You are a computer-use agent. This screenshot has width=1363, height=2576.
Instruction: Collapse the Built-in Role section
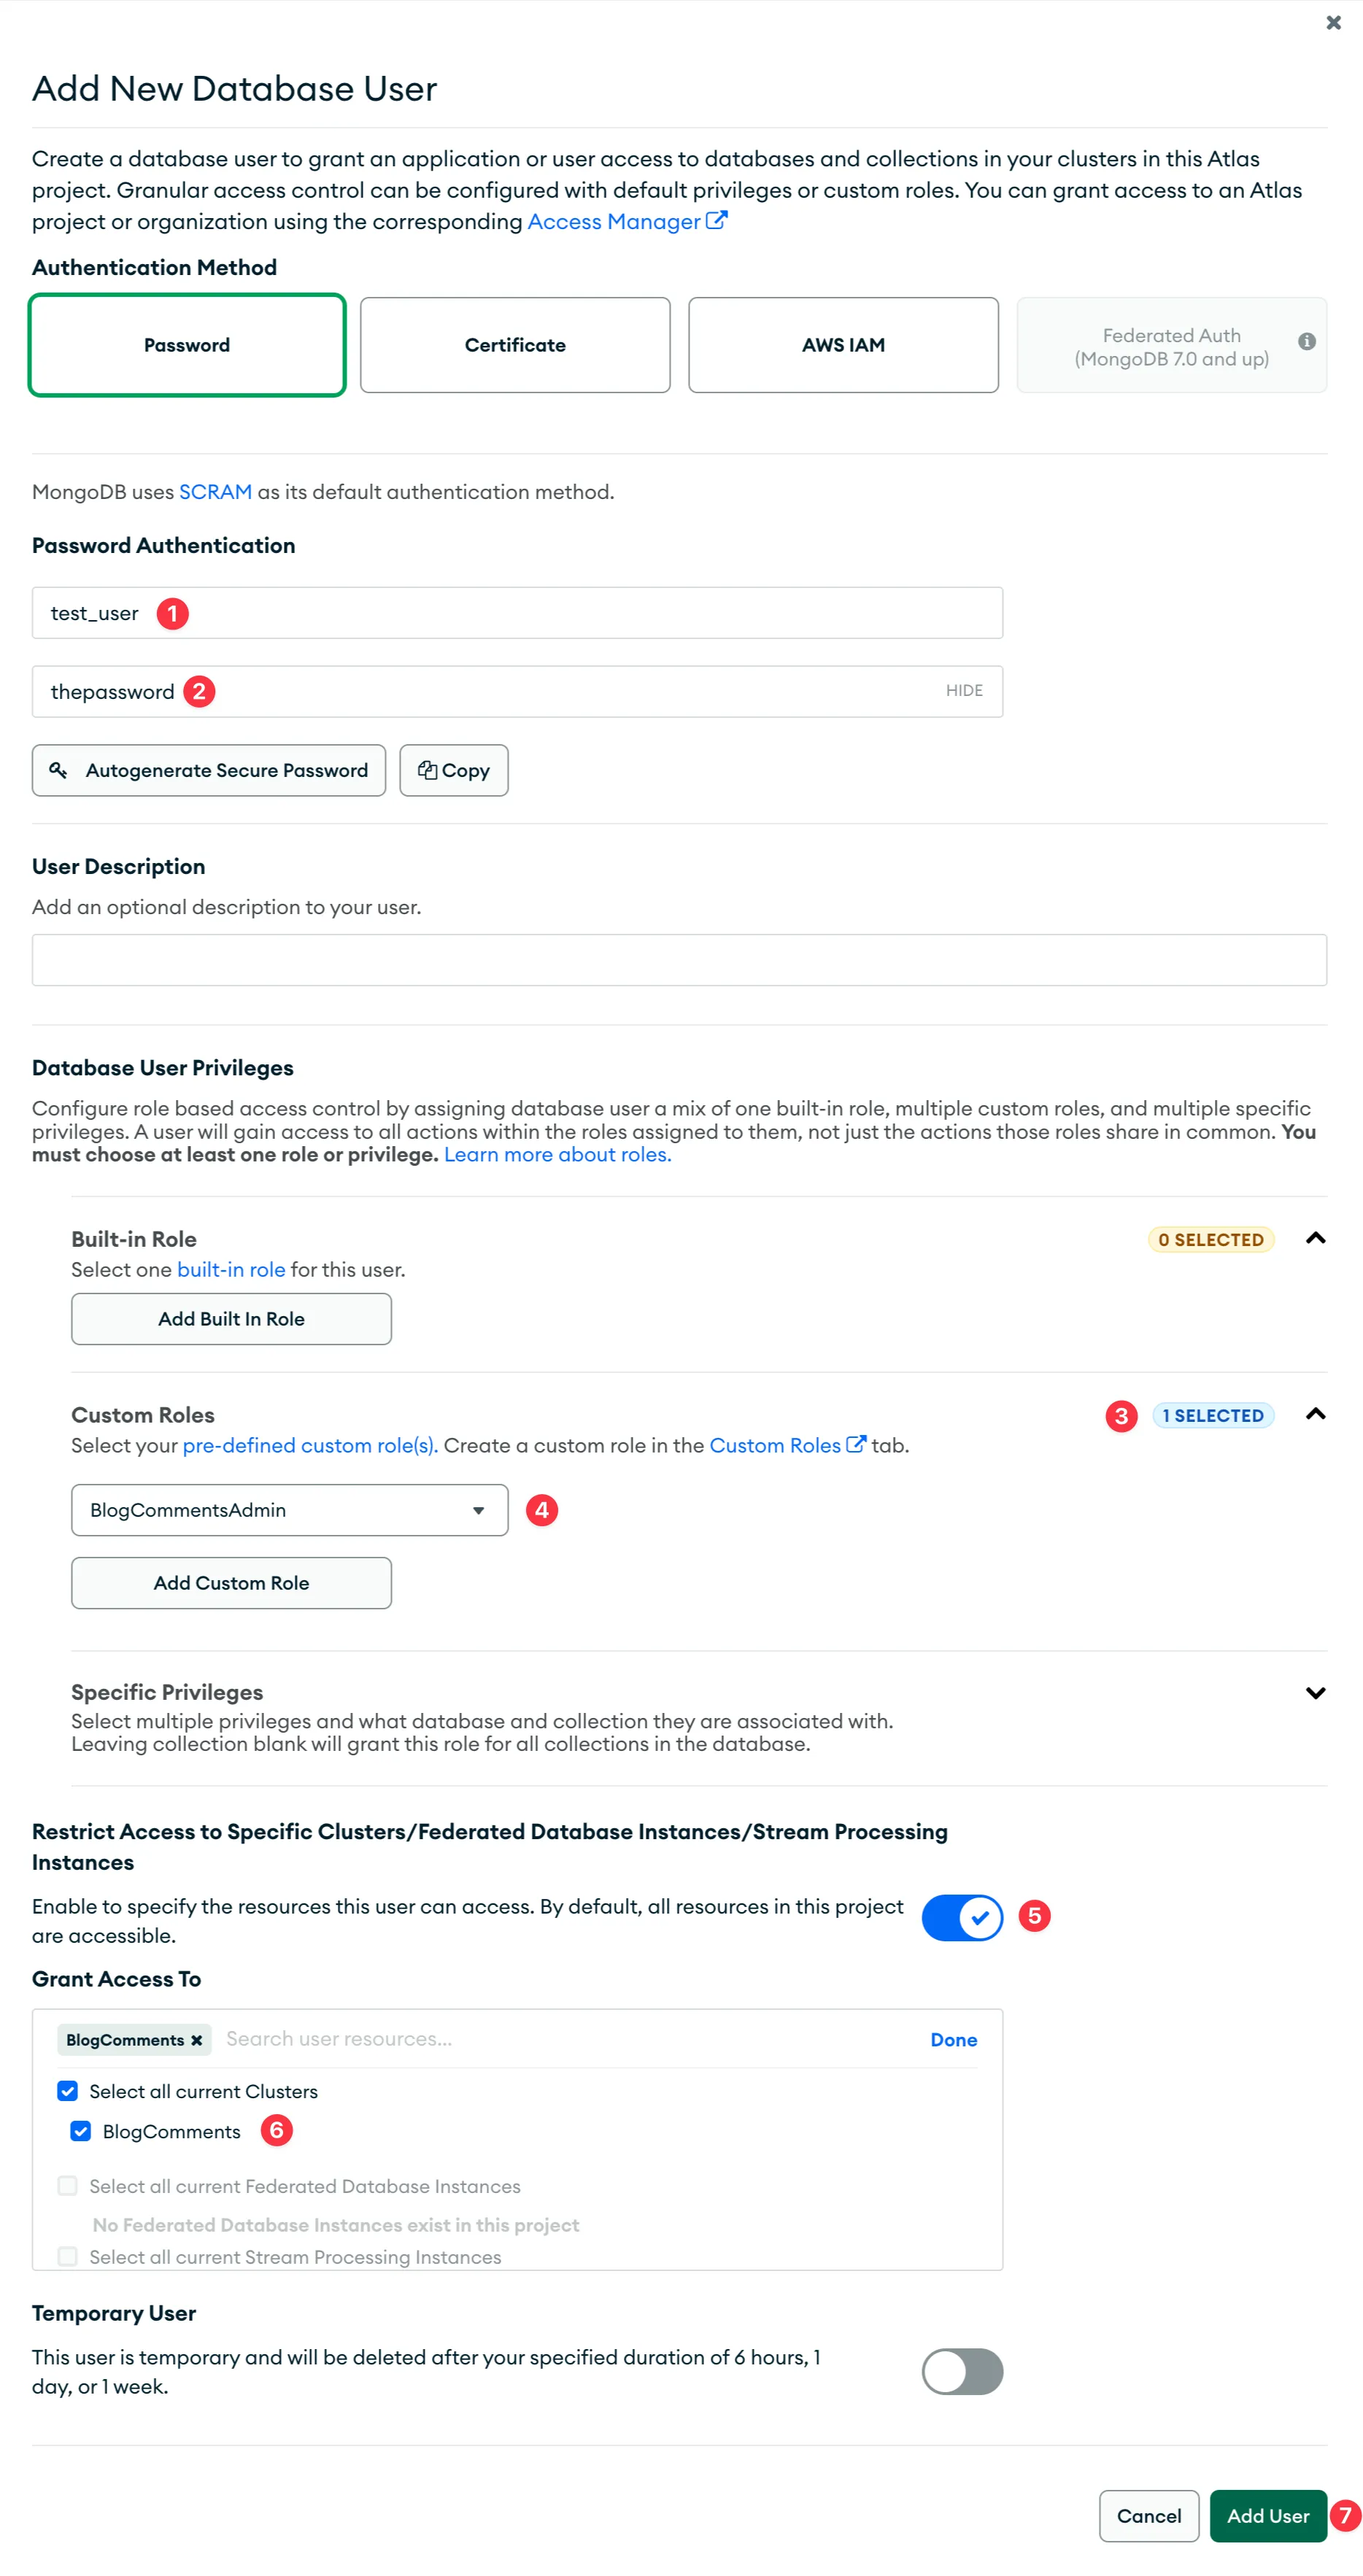tap(1315, 1238)
